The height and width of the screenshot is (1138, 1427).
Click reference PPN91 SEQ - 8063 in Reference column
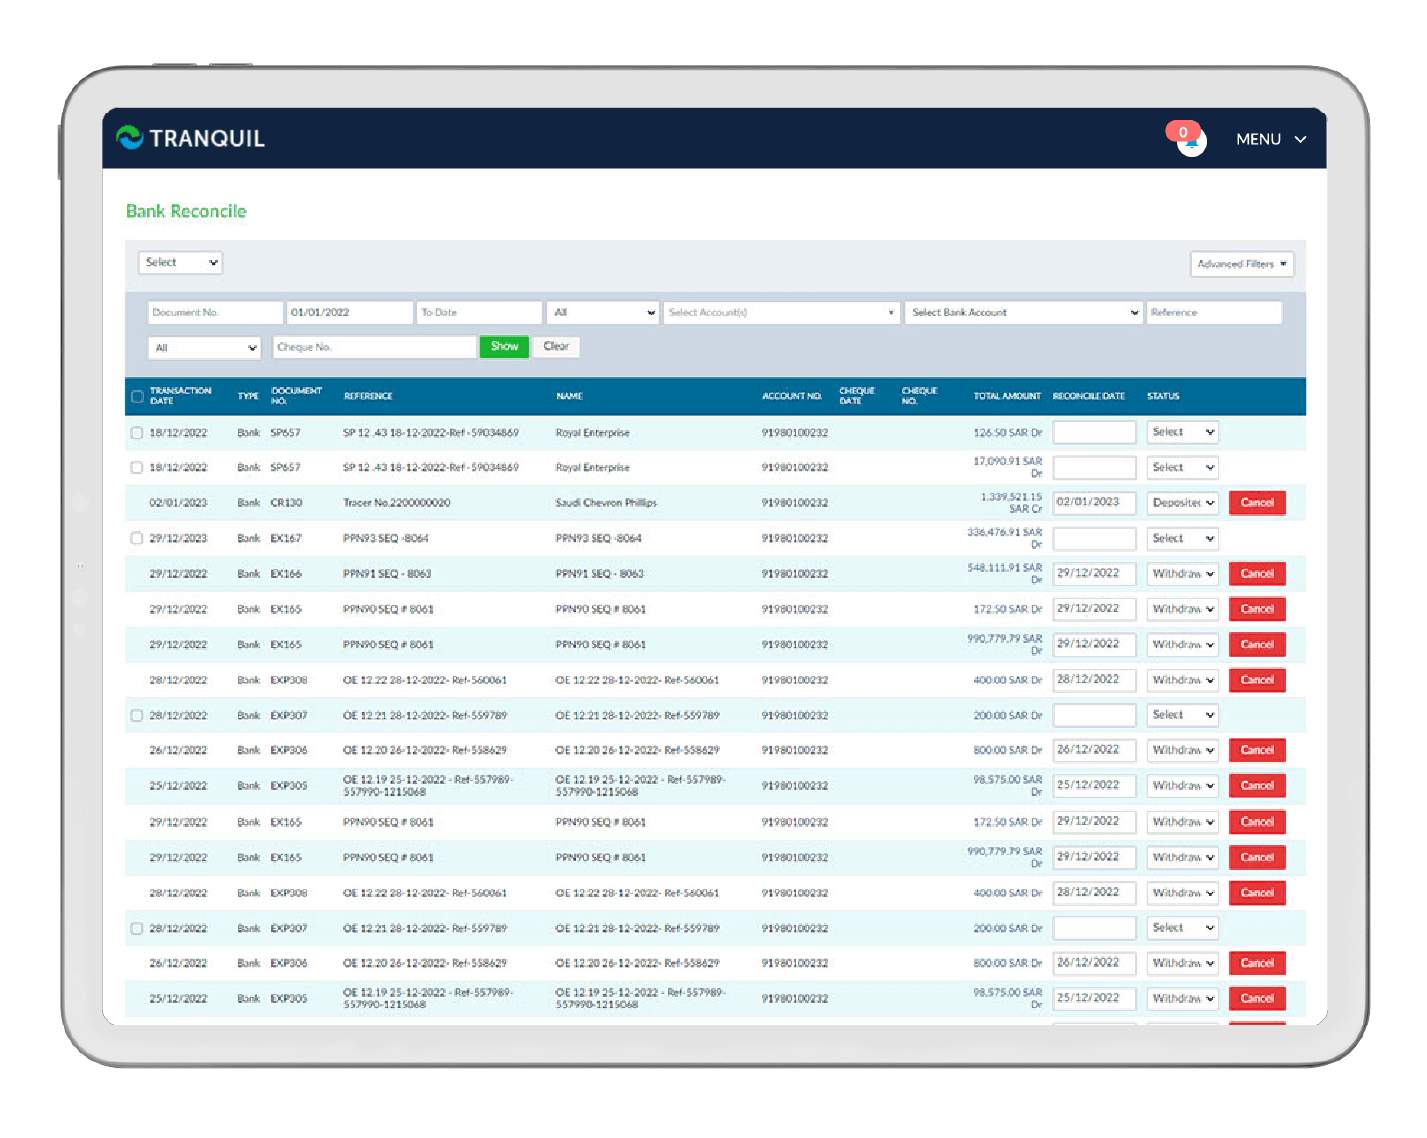(387, 574)
